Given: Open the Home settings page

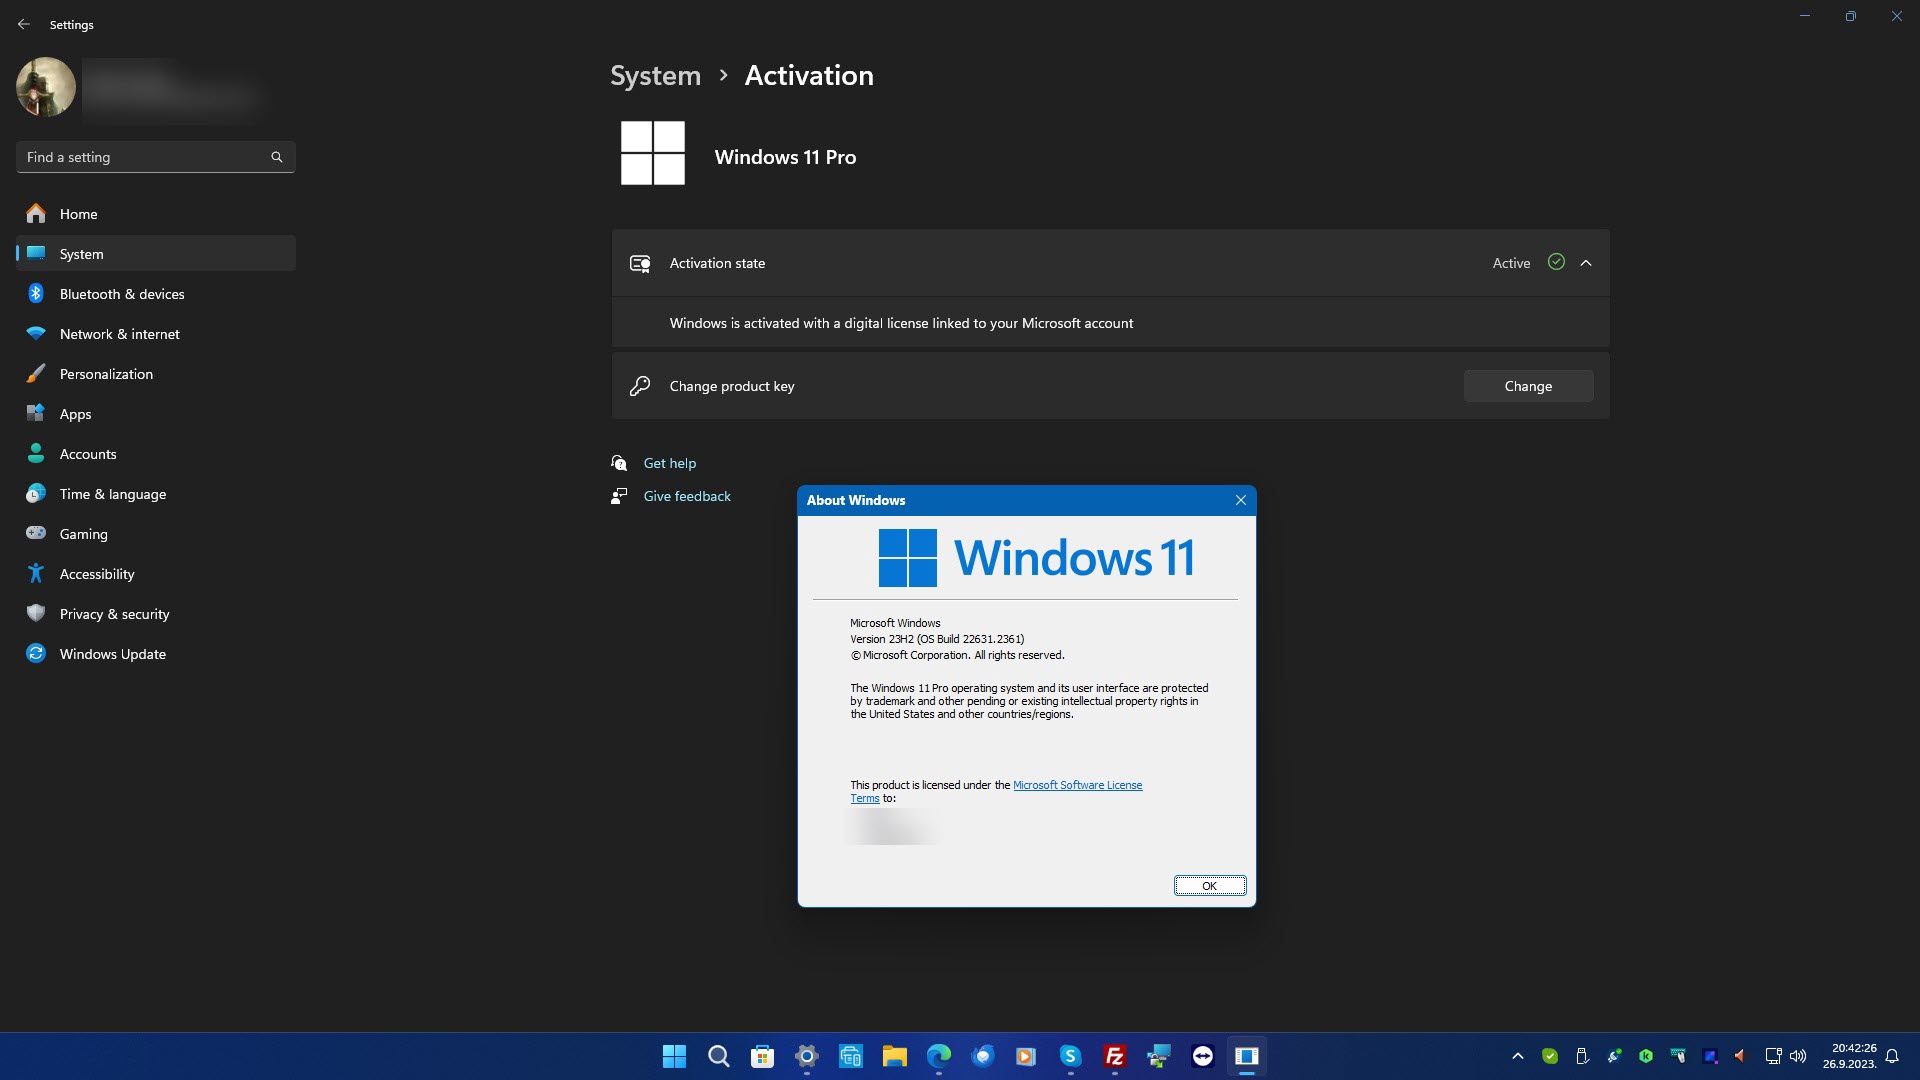Looking at the screenshot, I should pyautogui.click(x=78, y=214).
